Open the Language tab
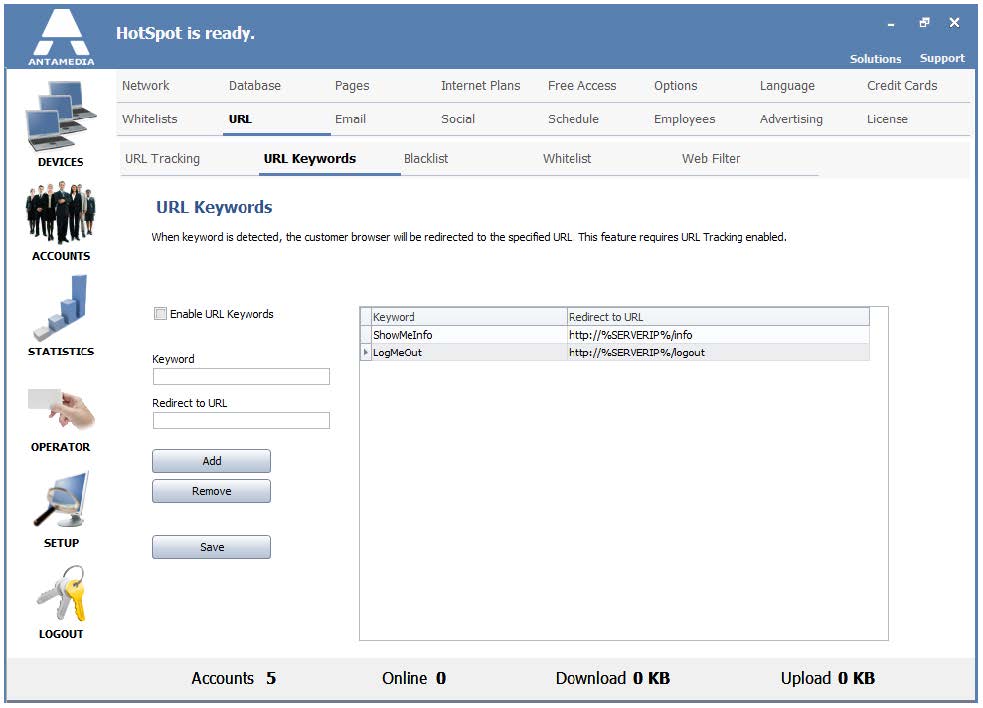The height and width of the screenshot is (708, 983). point(787,86)
